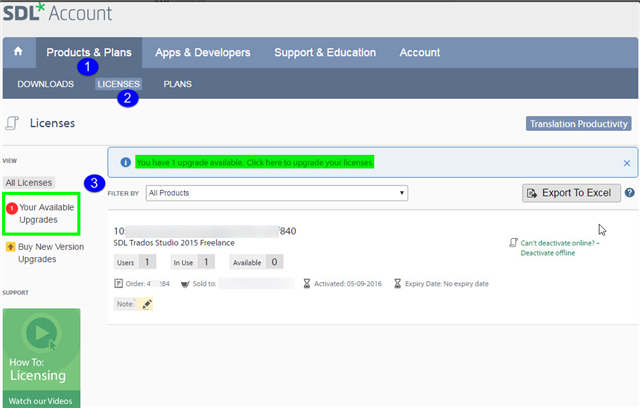Viewport: 640px width, 408px height.
Task: Click the Activated hourglass icon
Action: tap(307, 283)
